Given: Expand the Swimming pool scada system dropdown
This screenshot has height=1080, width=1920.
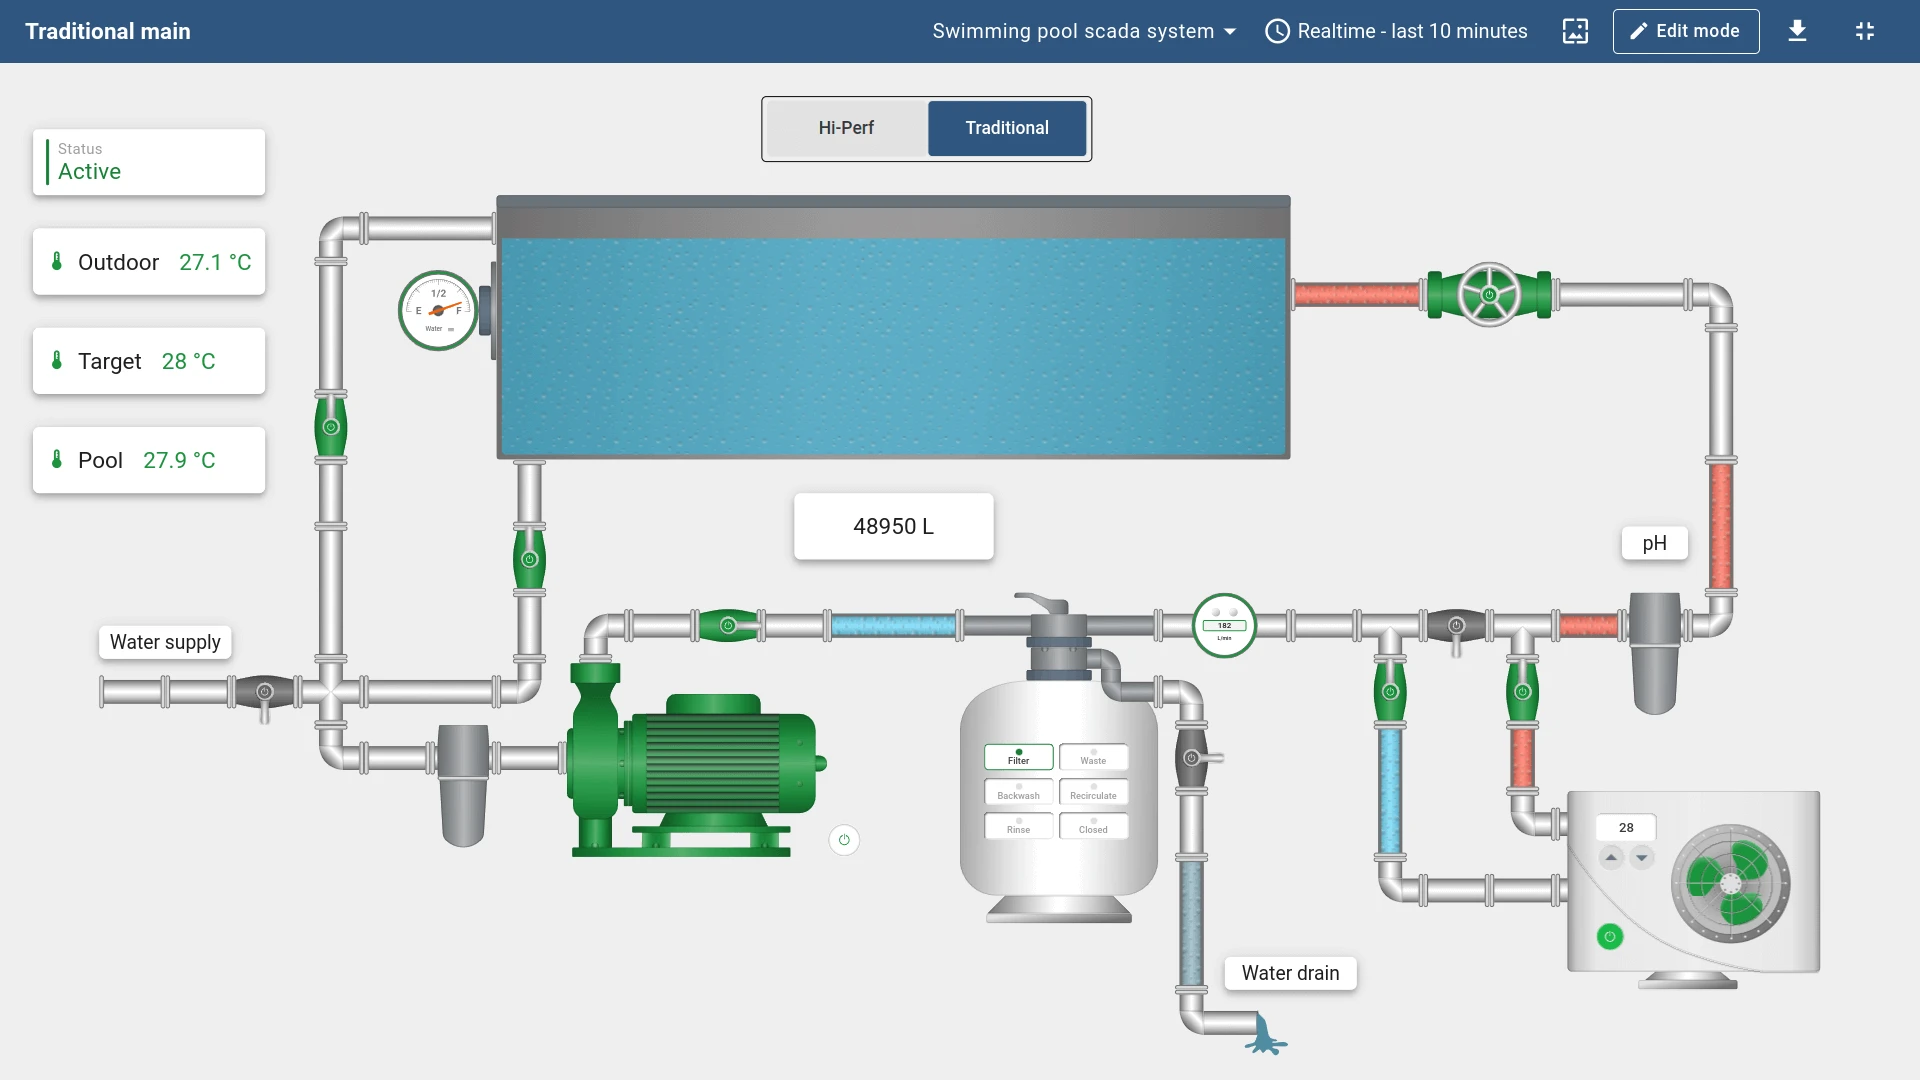Looking at the screenshot, I should tap(1084, 31).
